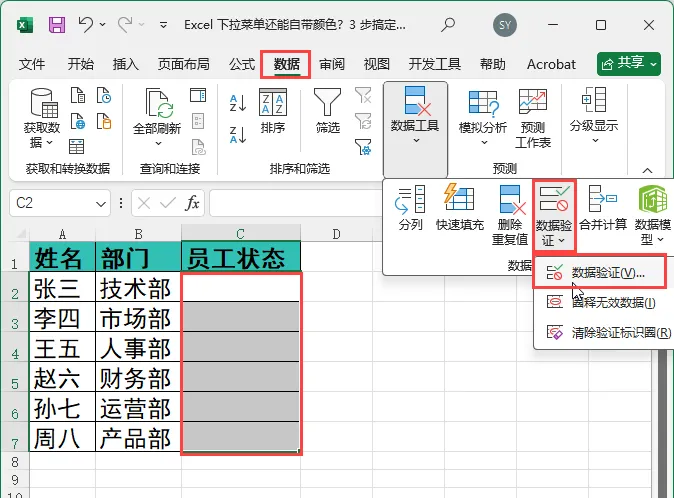Click the green 共享 share button

coord(628,64)
